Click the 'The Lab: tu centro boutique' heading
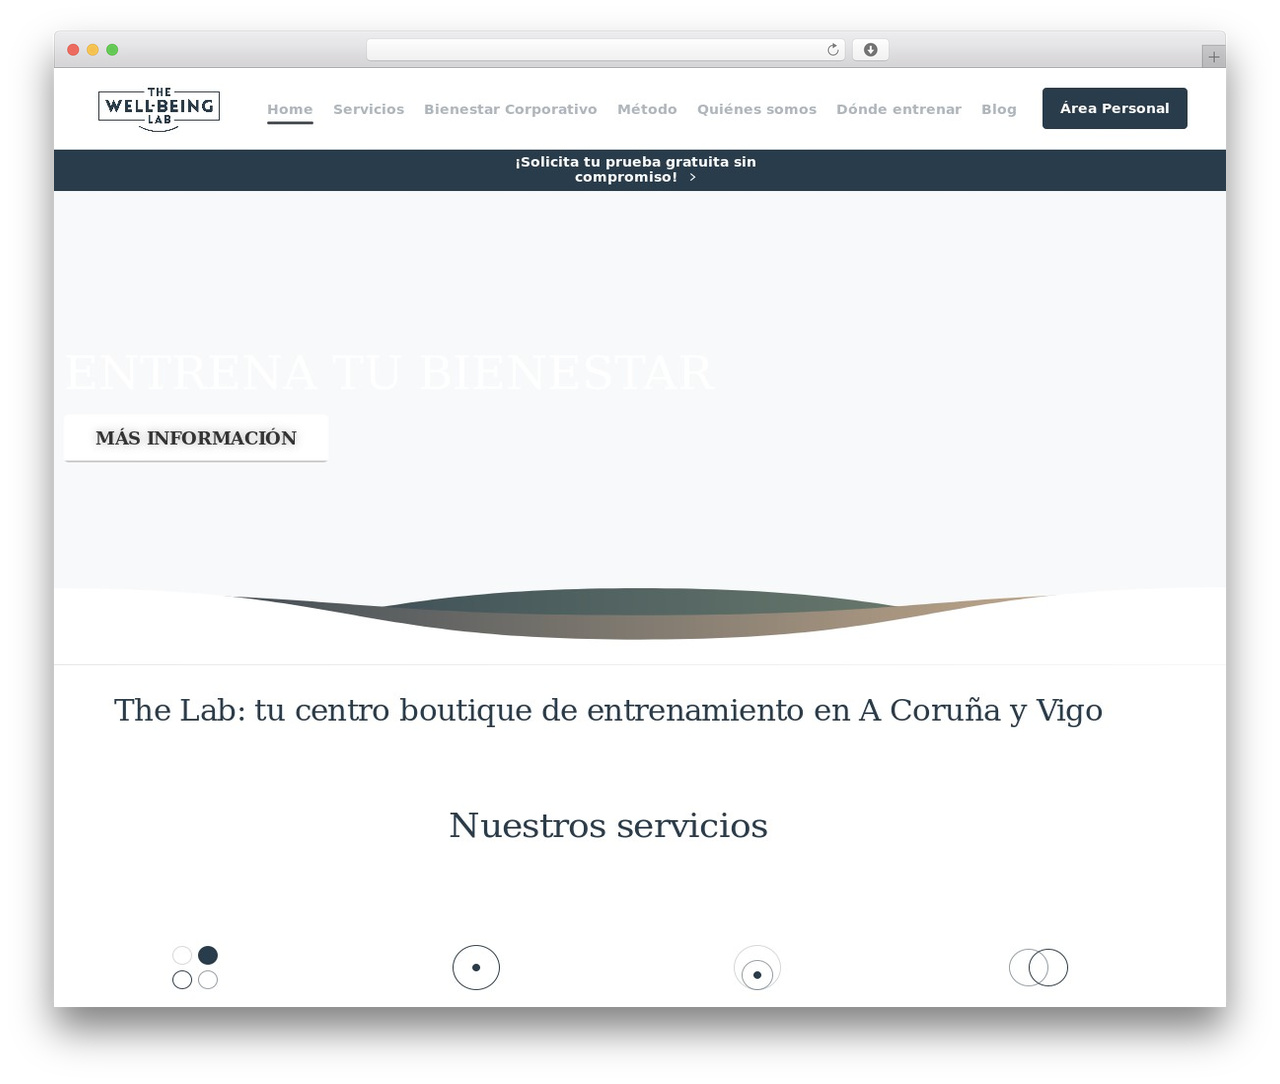1280x1084 pixels. click(608, 710)
